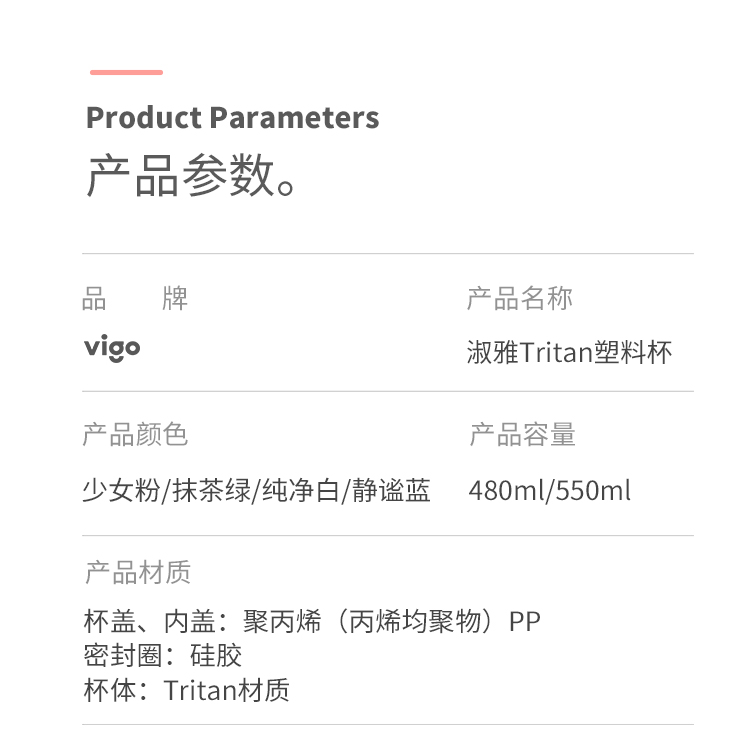The image size is (750, 731).
Task: Select the 淑雅Tritan塑料杯 product name
Action: tap(569, 352)
